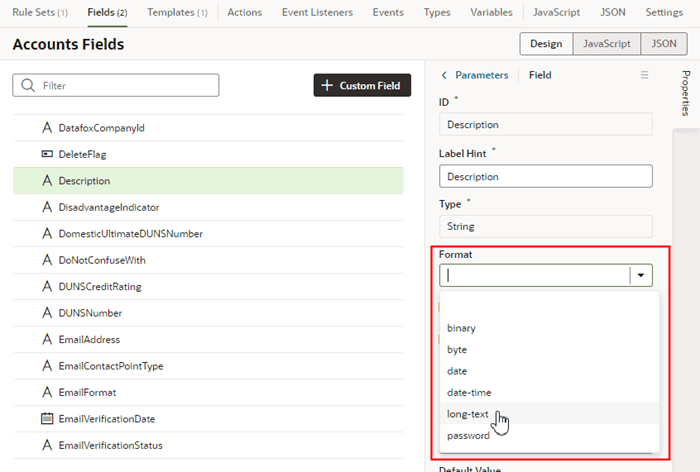Click string icon beside DUNSNumber

47,313
